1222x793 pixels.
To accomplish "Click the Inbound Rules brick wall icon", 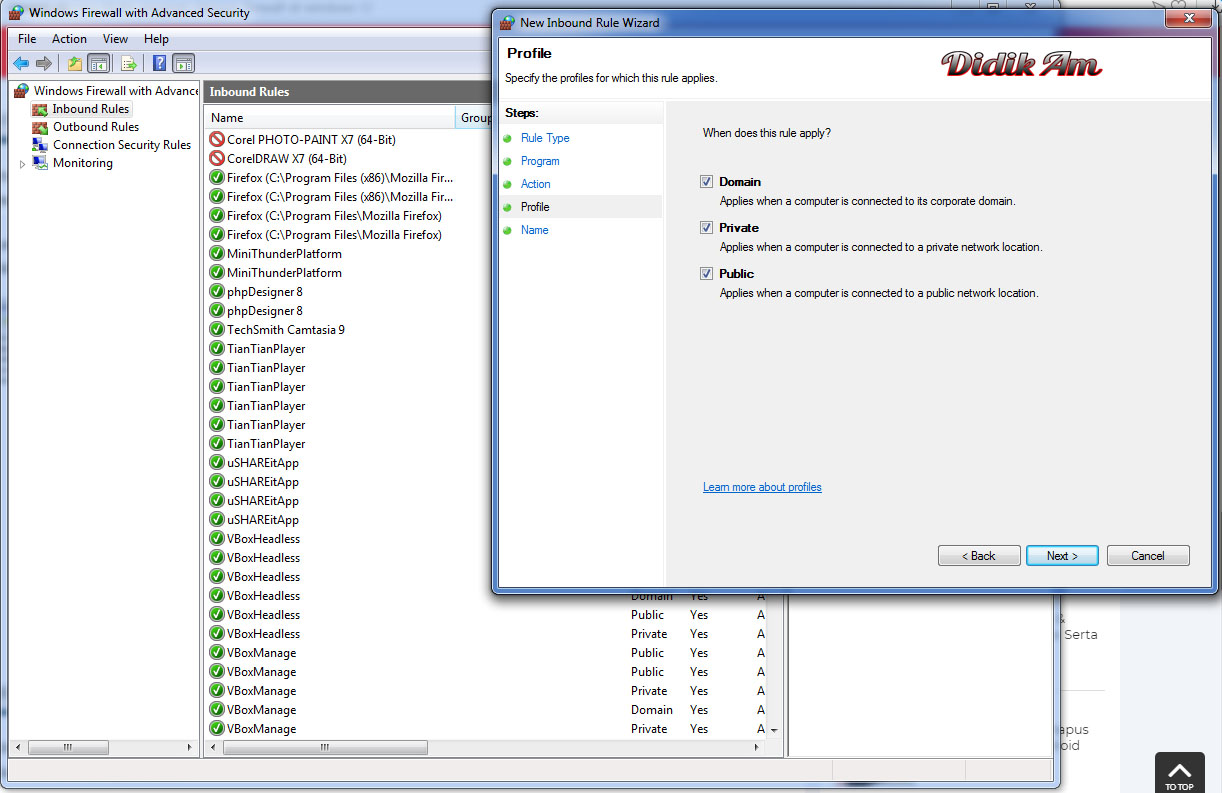I will [x=40, y=109].
